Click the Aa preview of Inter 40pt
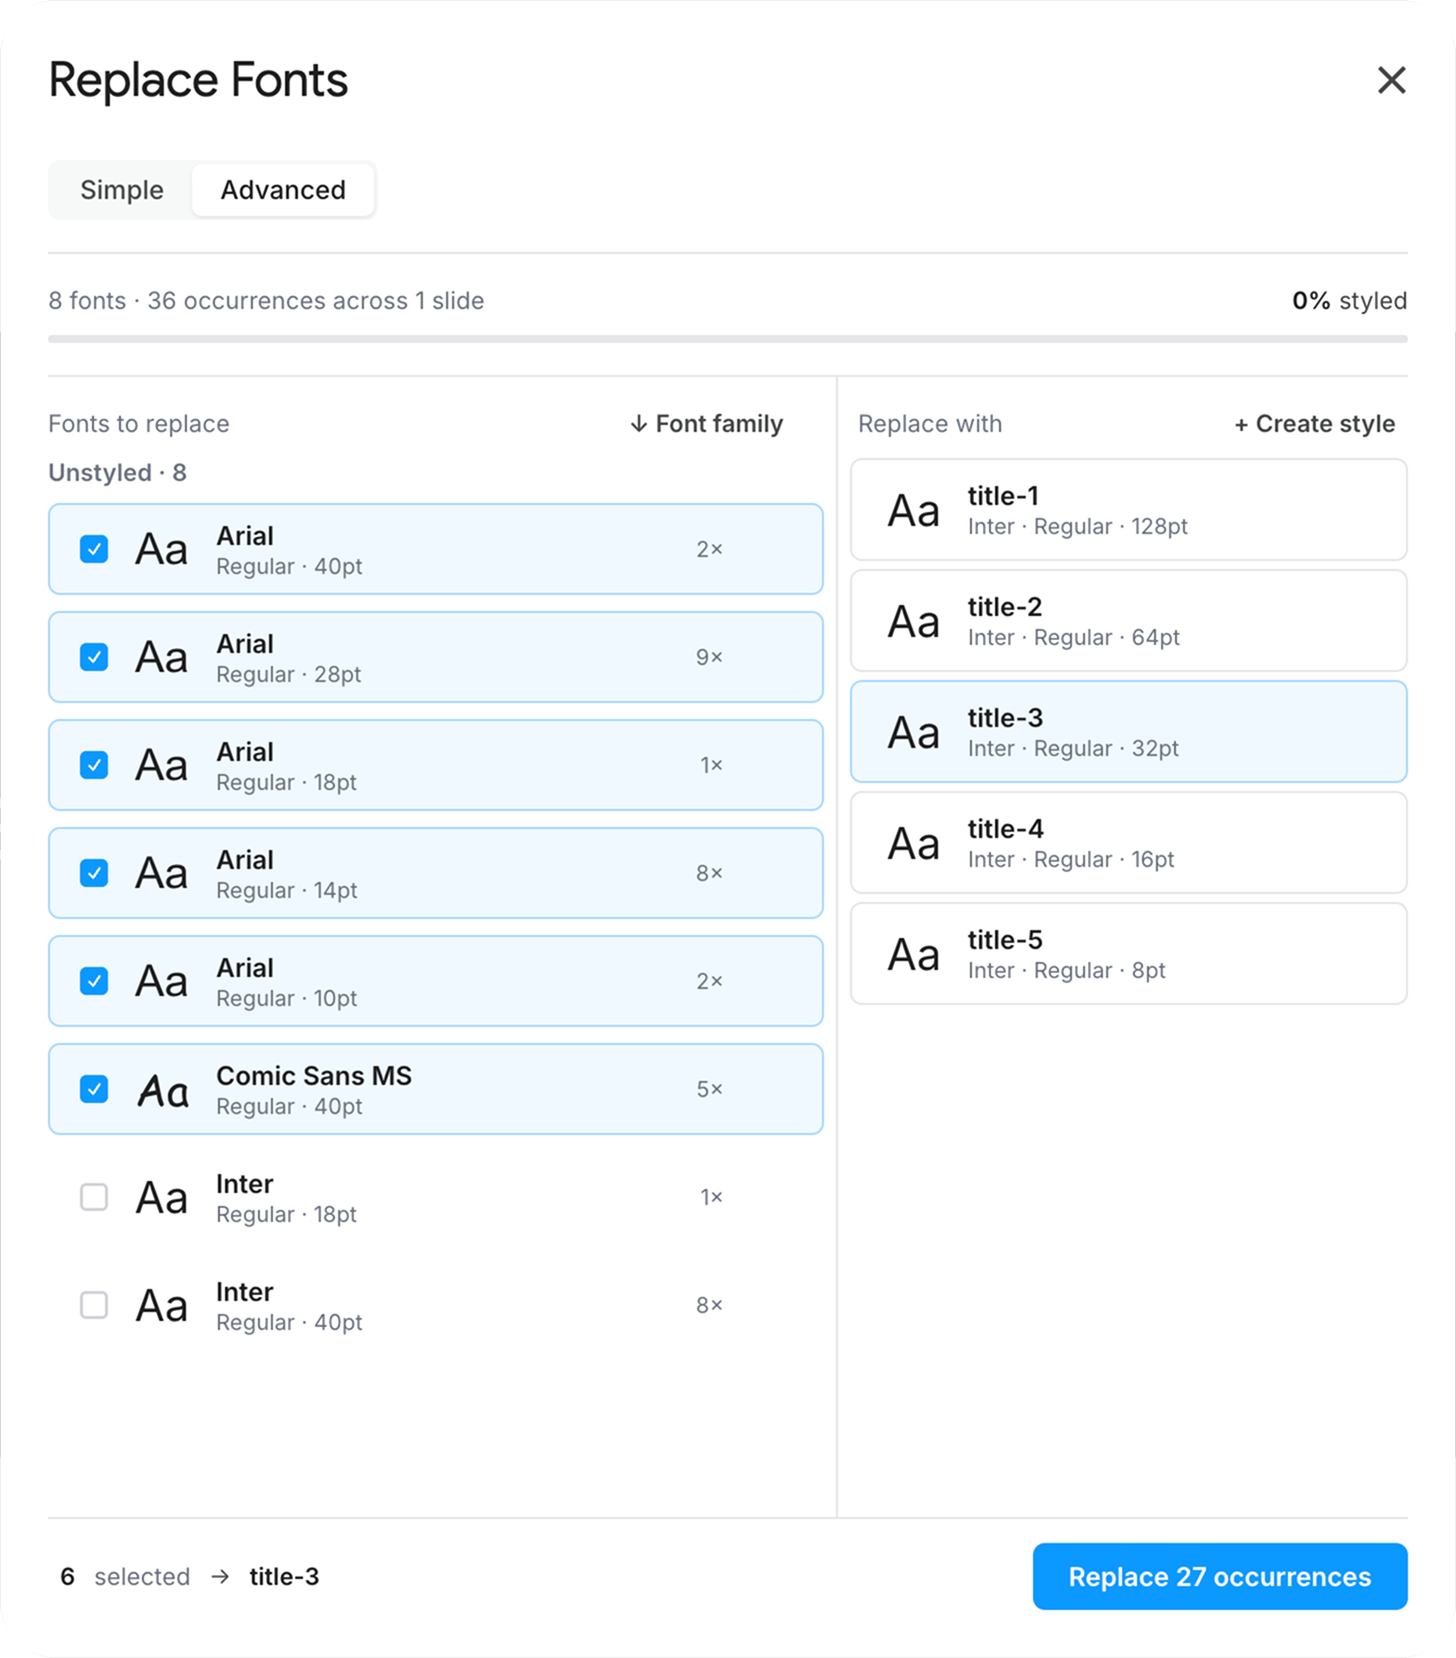This screenshot has height=1658, width=1456. pos(162,1306)
